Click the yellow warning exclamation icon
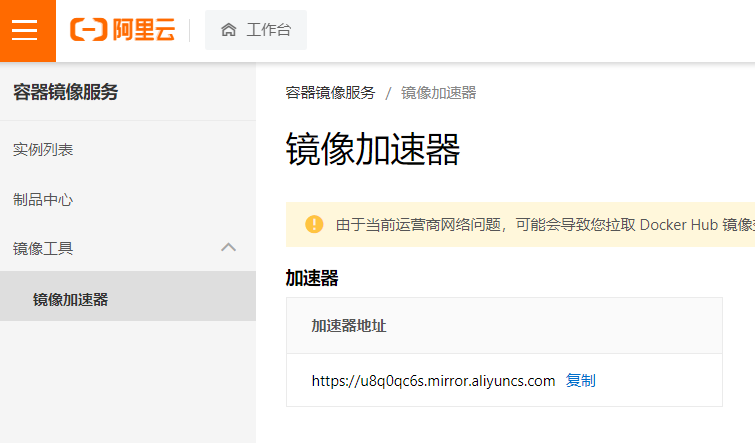755x443 pixels. click(x=314, y=224)
